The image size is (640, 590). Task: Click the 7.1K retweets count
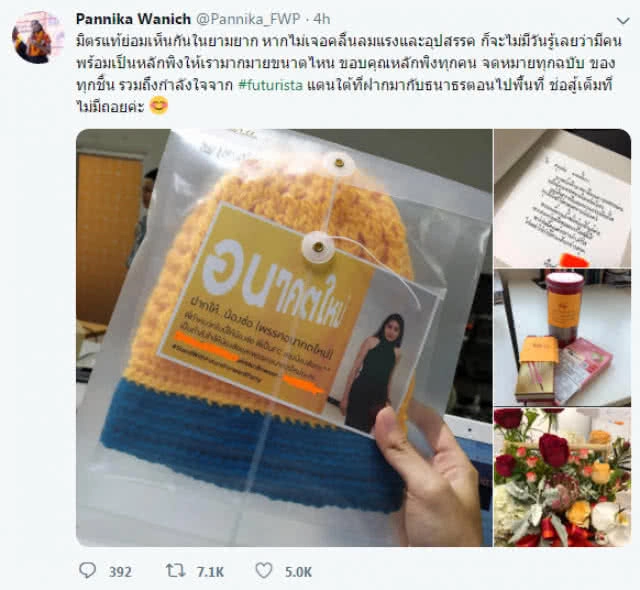210,572
